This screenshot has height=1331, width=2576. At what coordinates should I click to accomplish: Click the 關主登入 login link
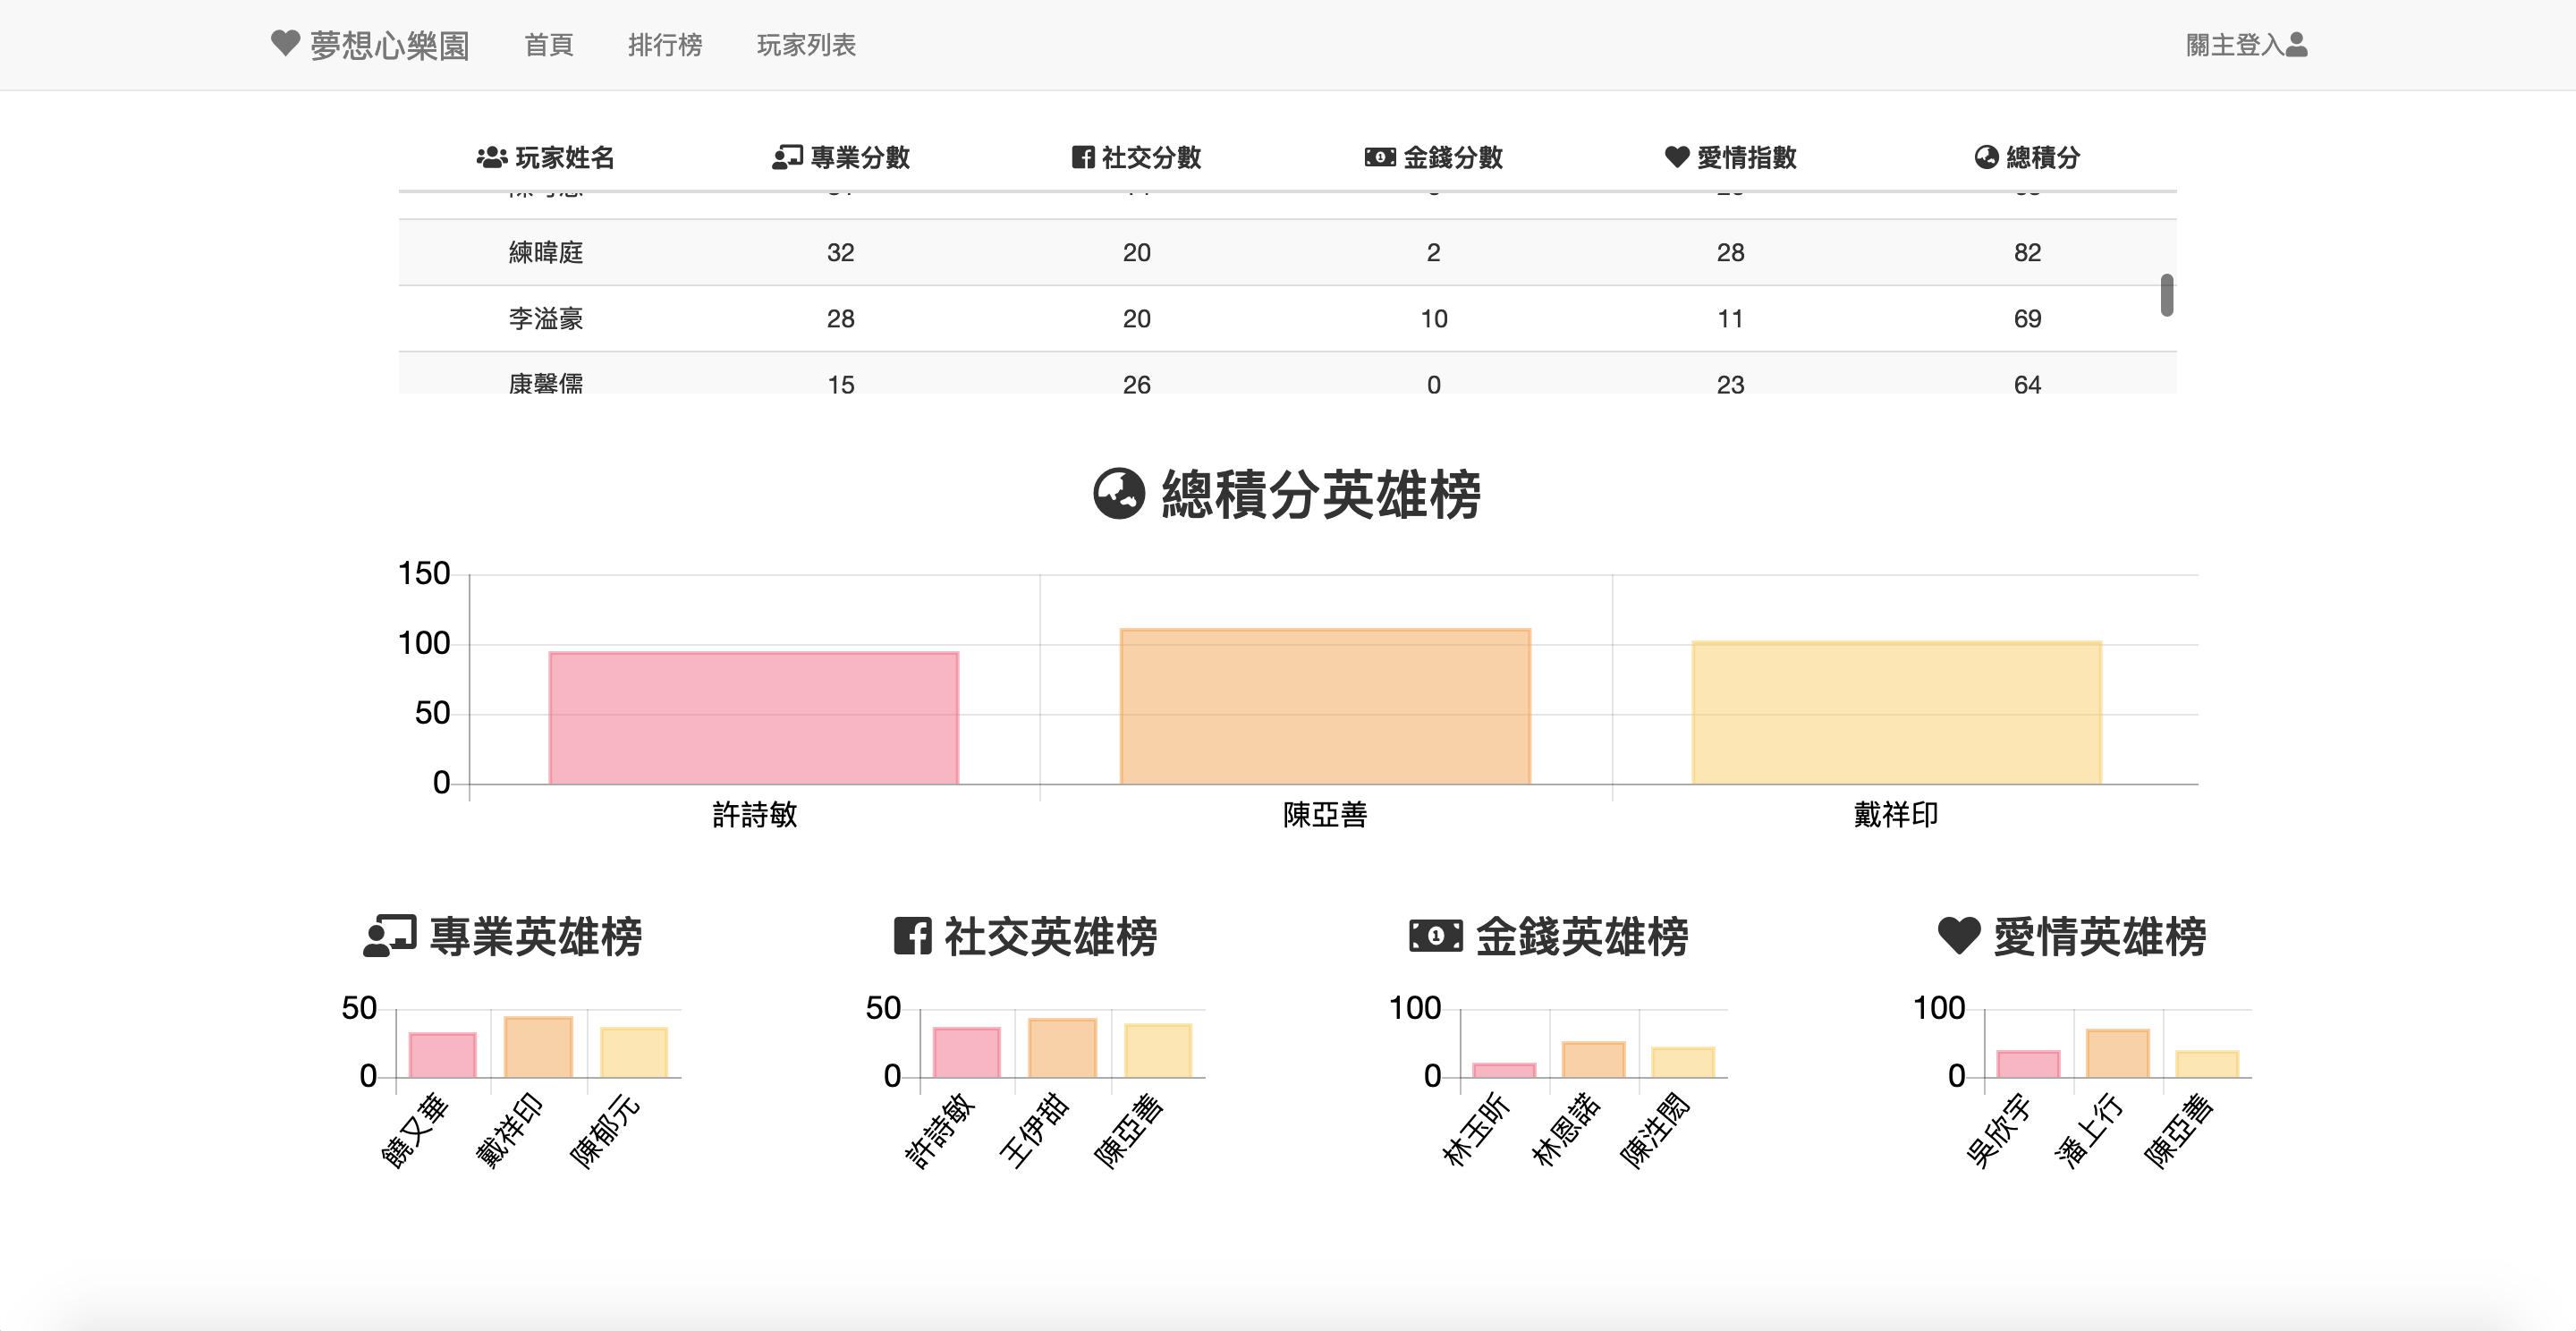2234,45
